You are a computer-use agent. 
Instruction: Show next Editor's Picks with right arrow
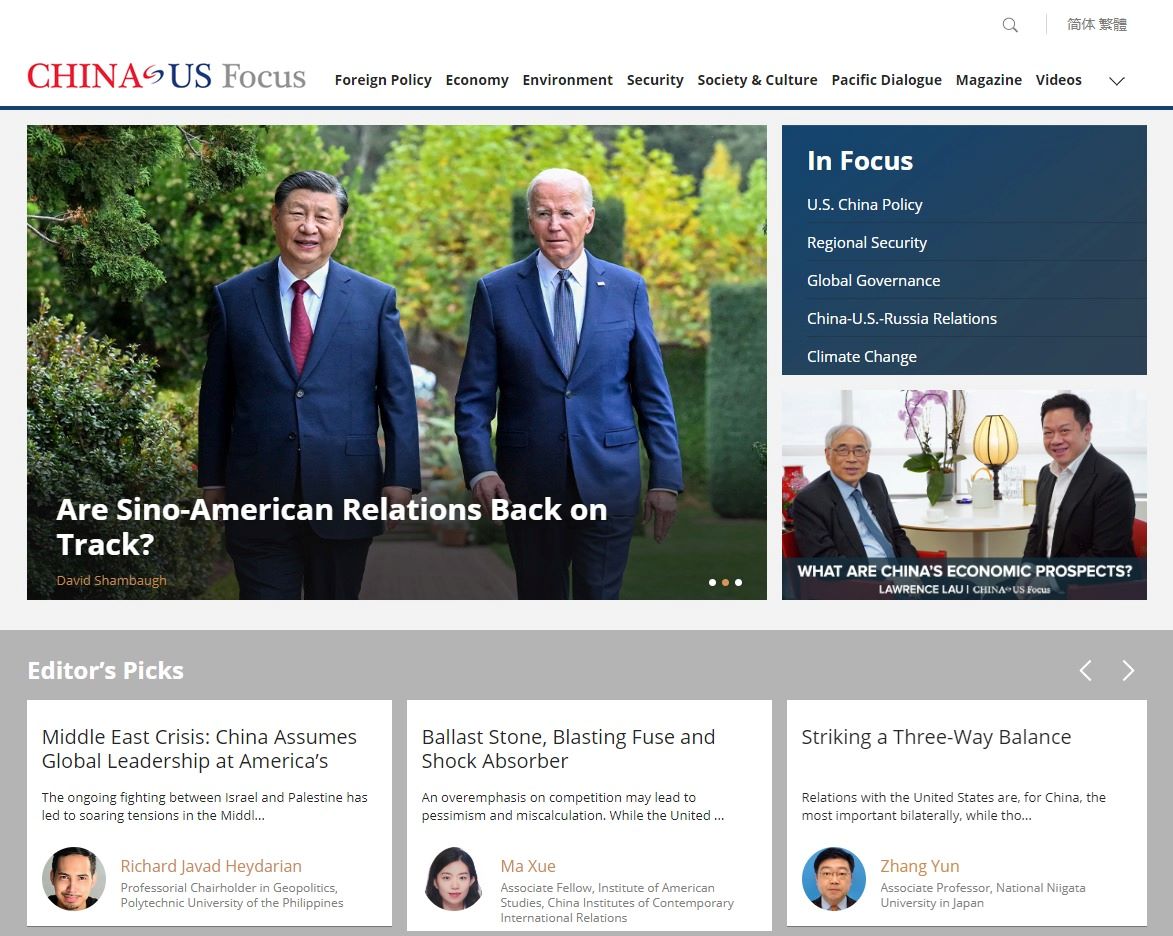(x=1128, y=670)
